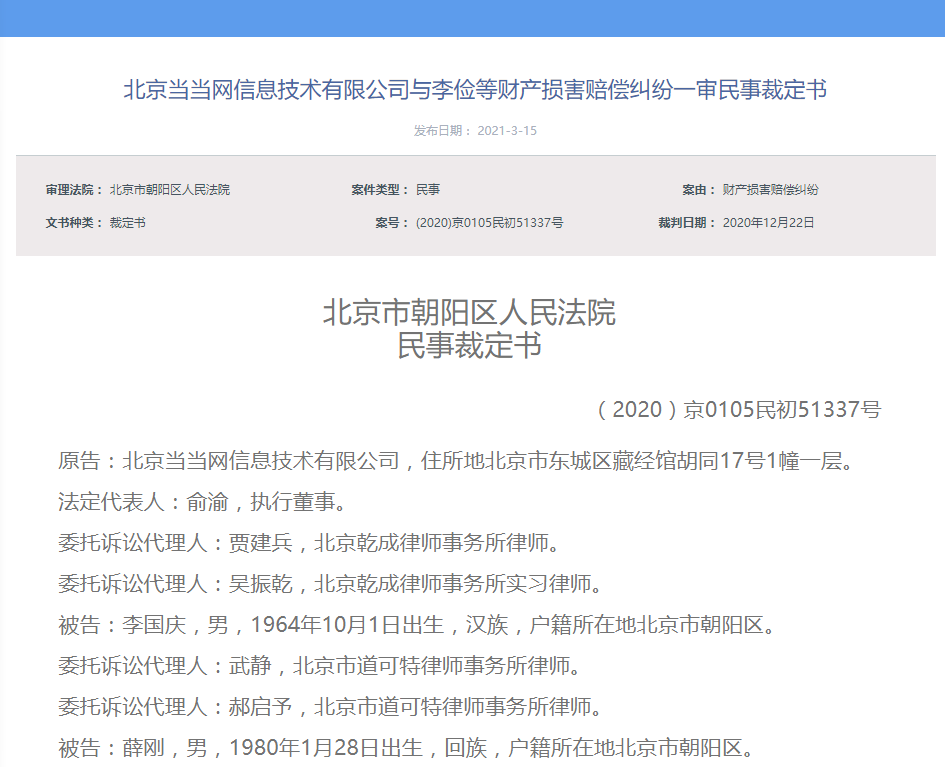Click agent line mentioning 武静

320,666
